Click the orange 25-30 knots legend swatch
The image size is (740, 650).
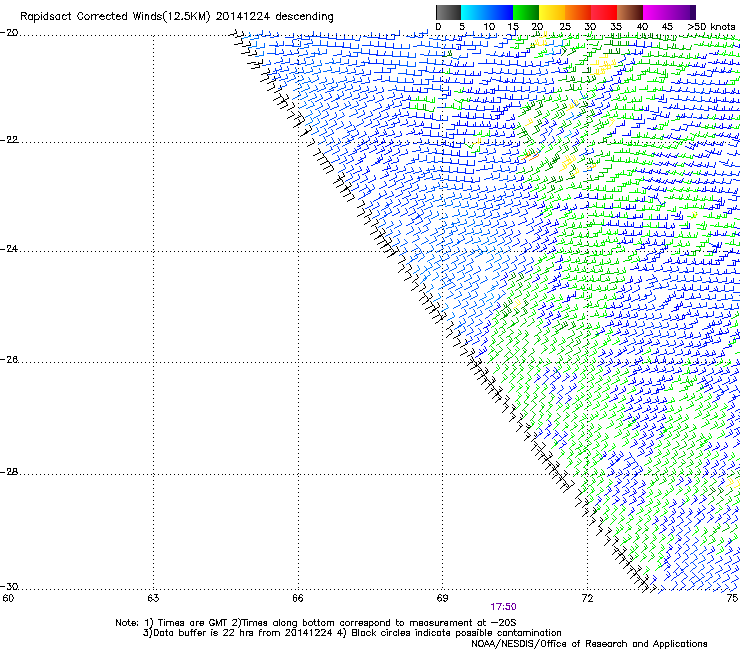coord(578,12)
